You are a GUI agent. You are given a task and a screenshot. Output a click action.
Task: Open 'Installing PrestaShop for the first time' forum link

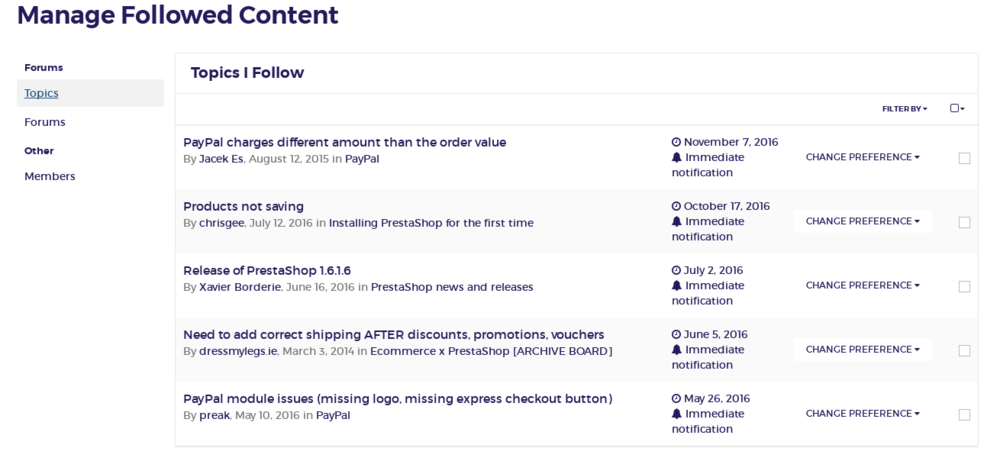coord(431,223)
